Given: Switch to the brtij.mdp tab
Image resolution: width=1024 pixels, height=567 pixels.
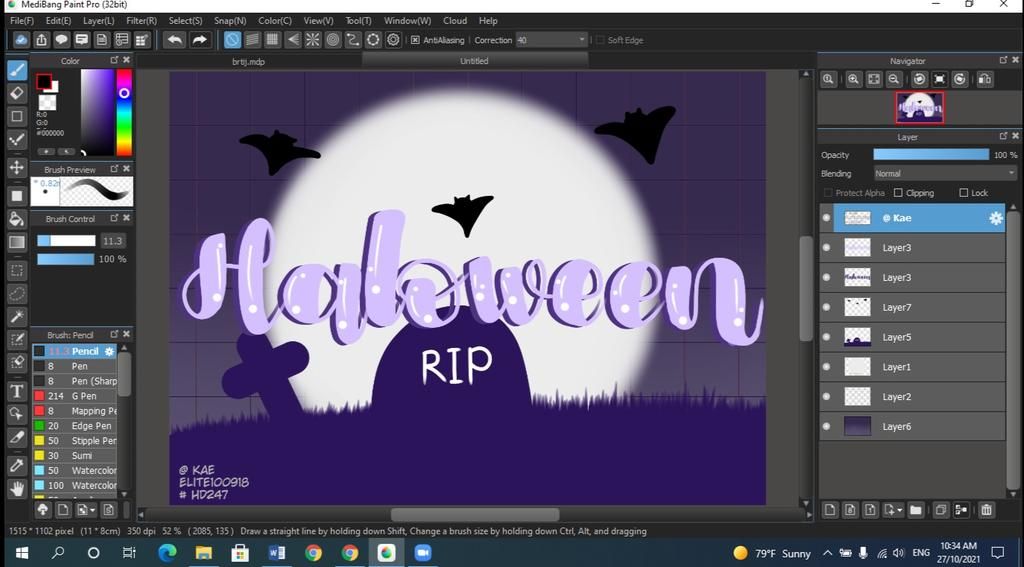Looking at the screenshot, I should 249,61.
